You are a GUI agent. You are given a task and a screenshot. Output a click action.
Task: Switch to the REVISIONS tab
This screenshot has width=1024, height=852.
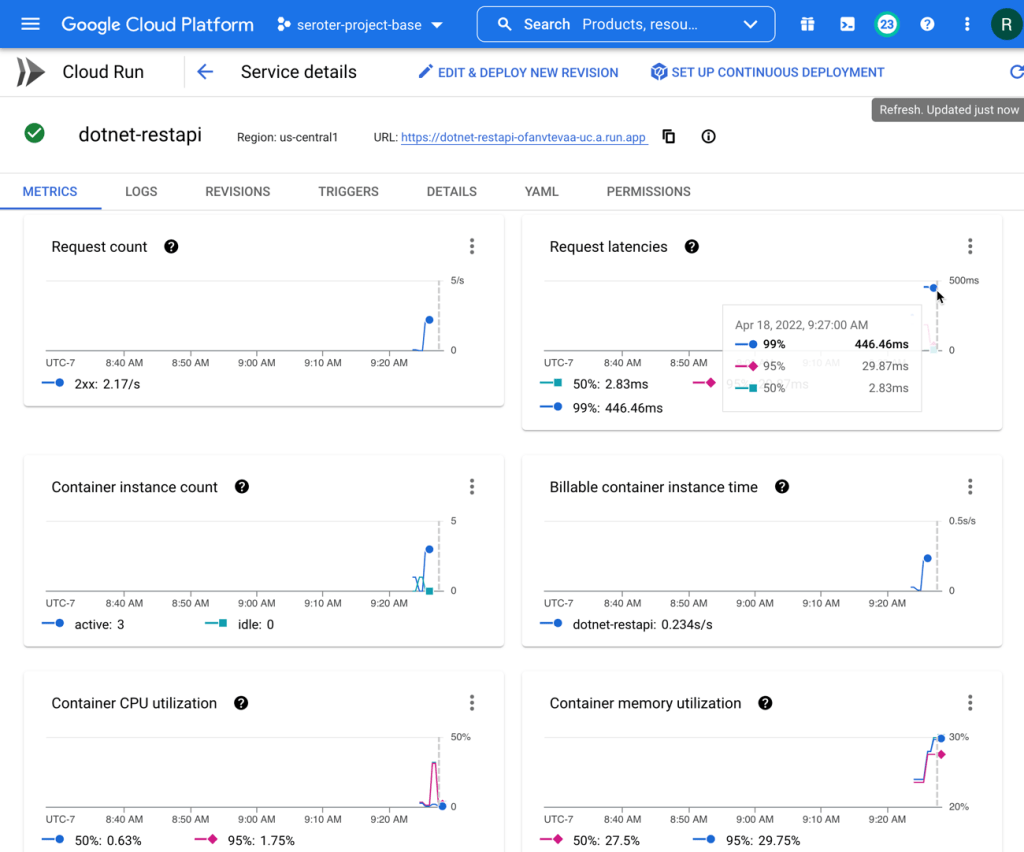pos(238,191)
